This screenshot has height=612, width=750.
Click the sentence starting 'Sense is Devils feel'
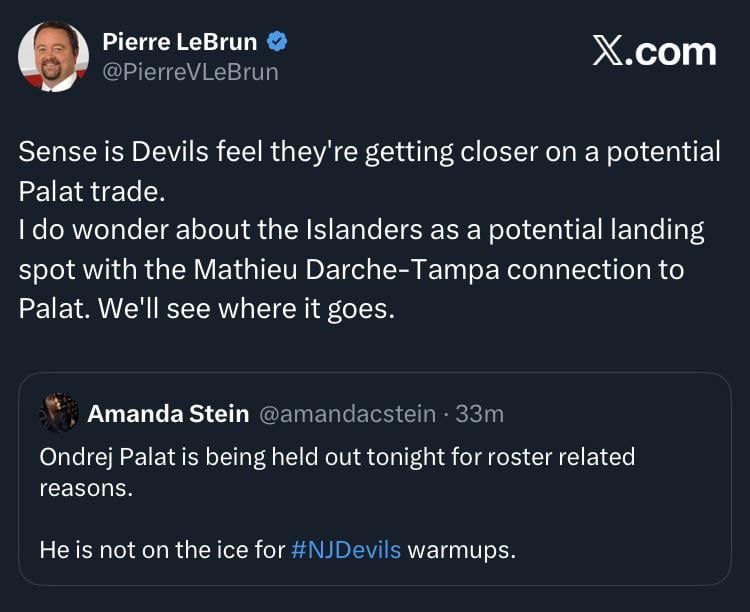click(x=369, y=152)
